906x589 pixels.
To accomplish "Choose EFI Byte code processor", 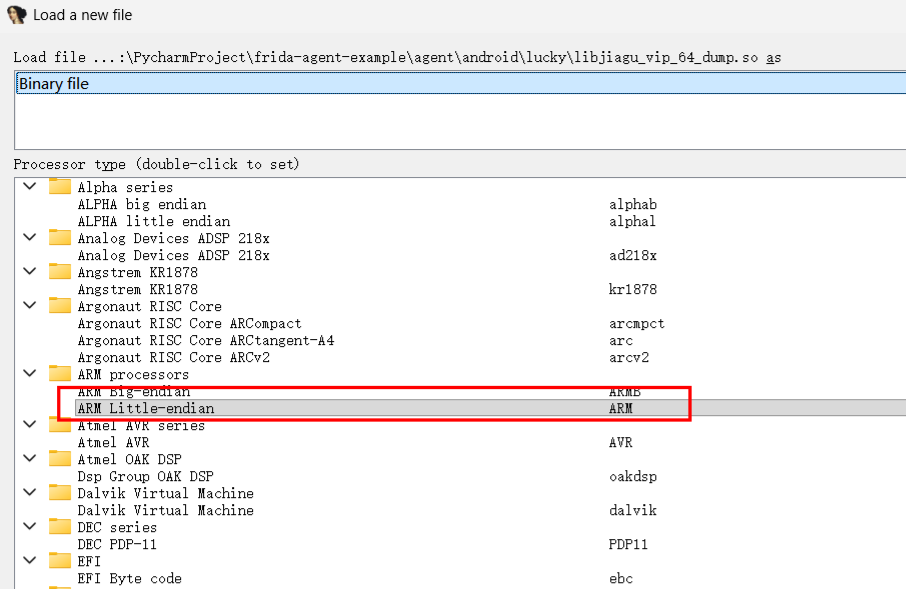I will (129, 578).
